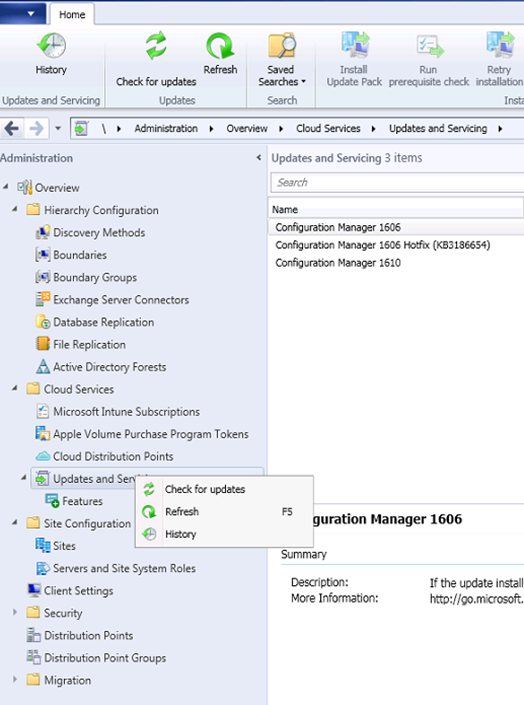Open Boundary Groups node

(86, 277)
